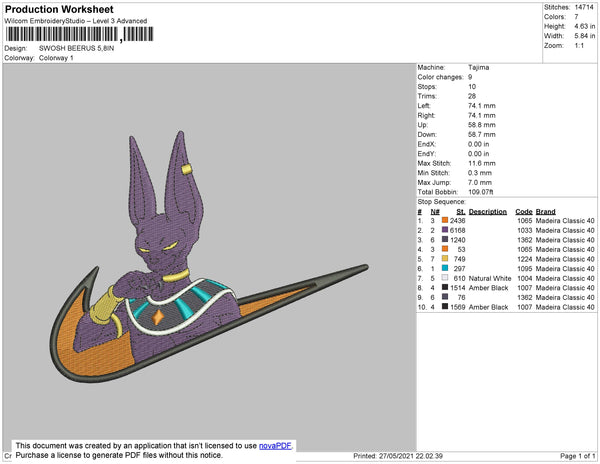Click the black swatch in stop 10
600x464 pixels.
click(x=445, y=306)
